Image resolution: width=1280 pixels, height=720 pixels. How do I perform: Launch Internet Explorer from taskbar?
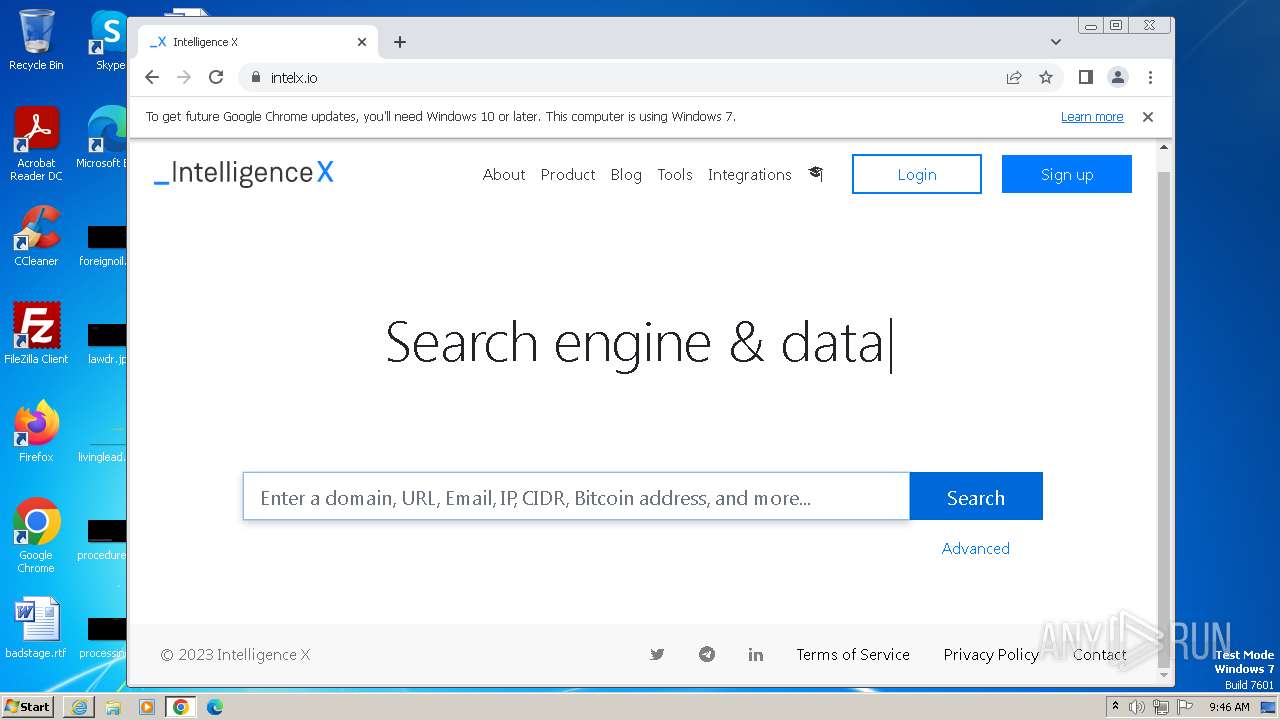pyautogui.click(x=79, y=707)
